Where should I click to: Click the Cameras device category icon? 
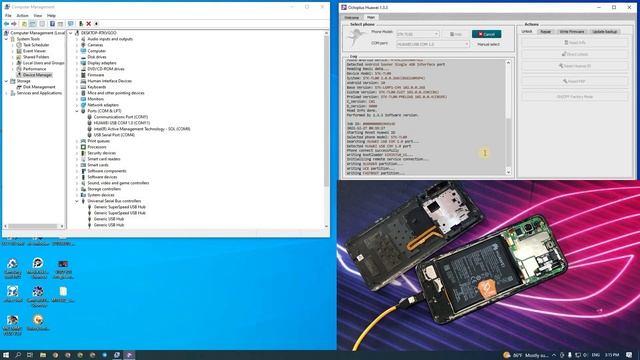pos(83,45)
